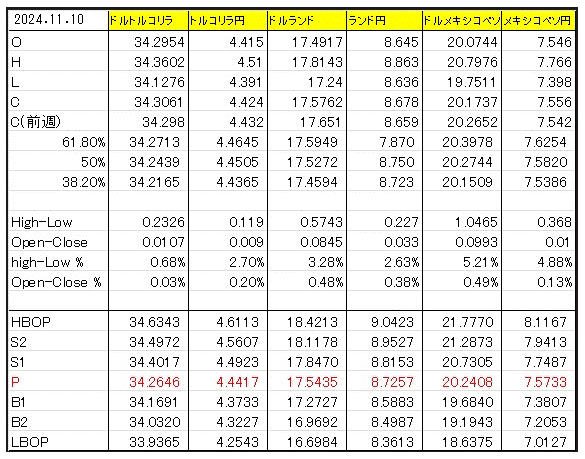Click the ドルトルコリラ yellow header cell

click(x=148, y=21)
